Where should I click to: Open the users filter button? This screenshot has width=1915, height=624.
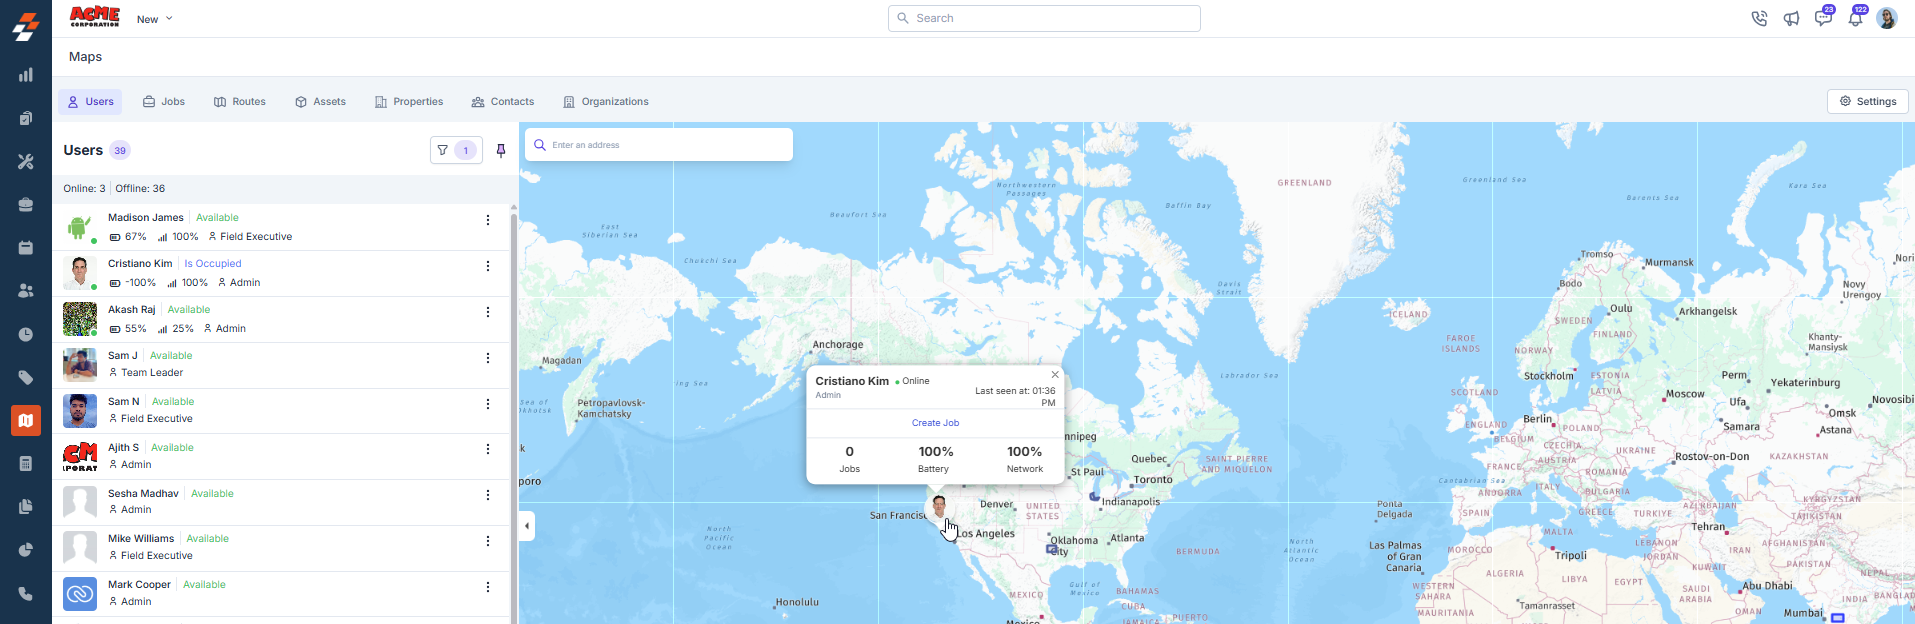456,150
